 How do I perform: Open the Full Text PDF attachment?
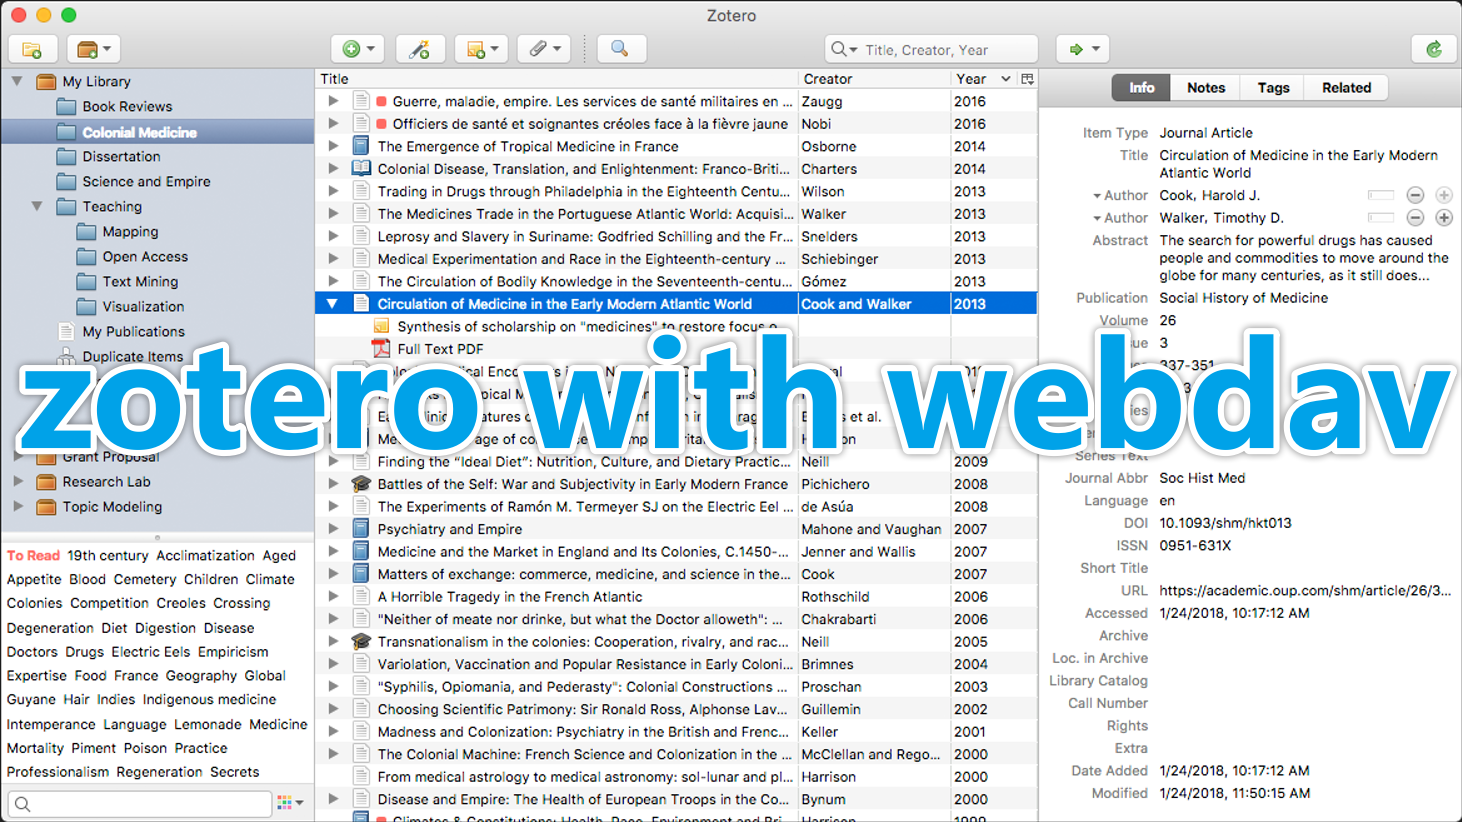pos(440,349)
